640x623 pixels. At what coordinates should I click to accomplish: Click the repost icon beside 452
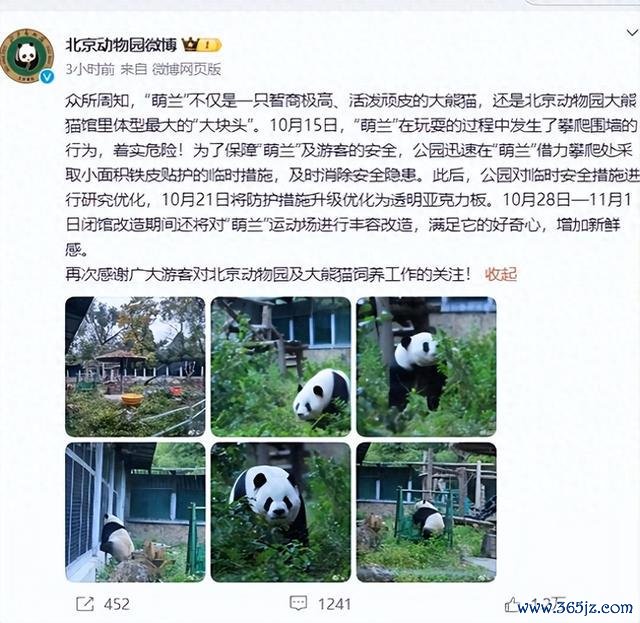85,603
